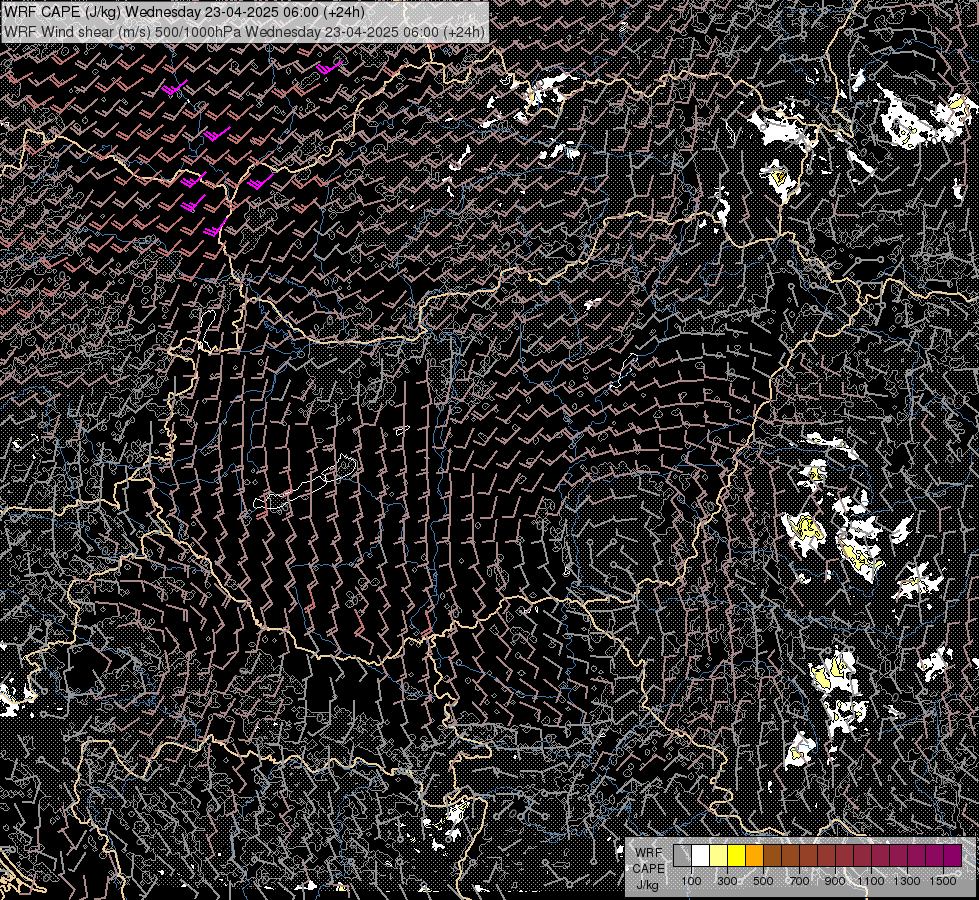Click the legend swatch starting at 900 tick

pyautogui.click(x=845, y=856)
